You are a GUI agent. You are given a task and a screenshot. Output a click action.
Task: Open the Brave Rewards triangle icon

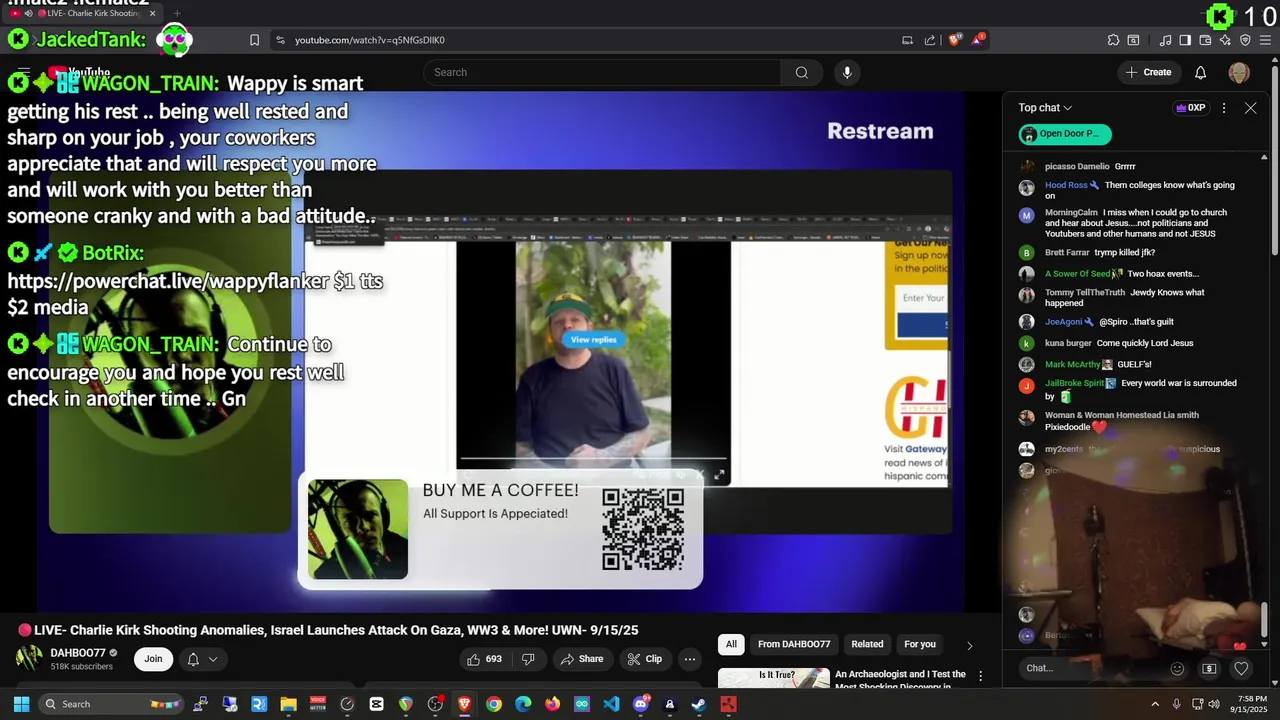click(978, 40)
